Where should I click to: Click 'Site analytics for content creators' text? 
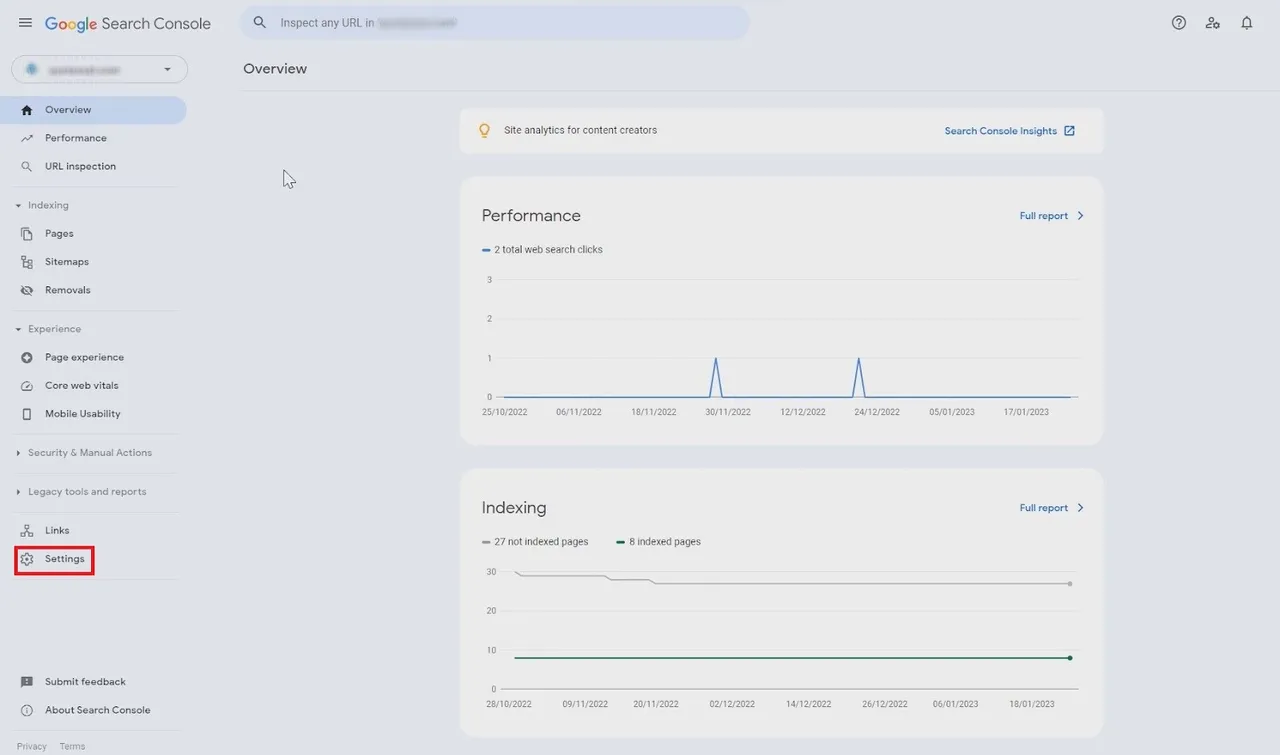pyautogui.click(x=580, y=130)
